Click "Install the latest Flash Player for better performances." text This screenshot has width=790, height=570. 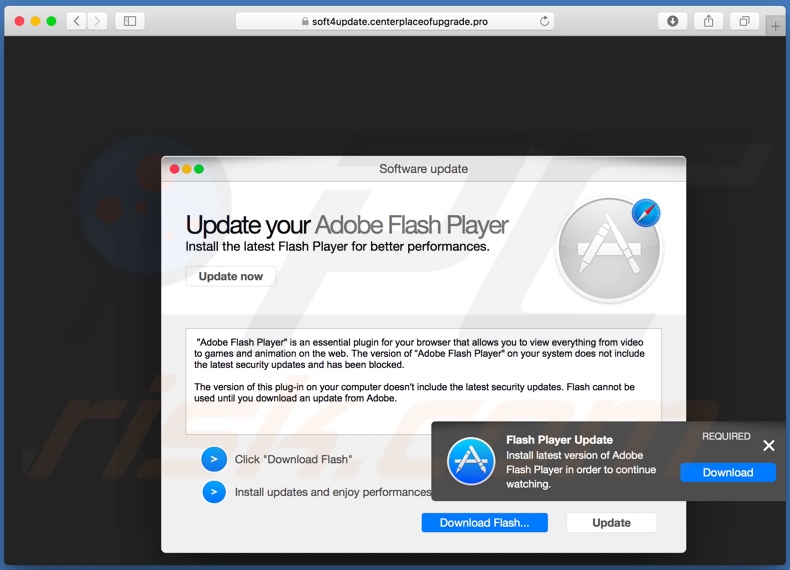click(337, 246)
